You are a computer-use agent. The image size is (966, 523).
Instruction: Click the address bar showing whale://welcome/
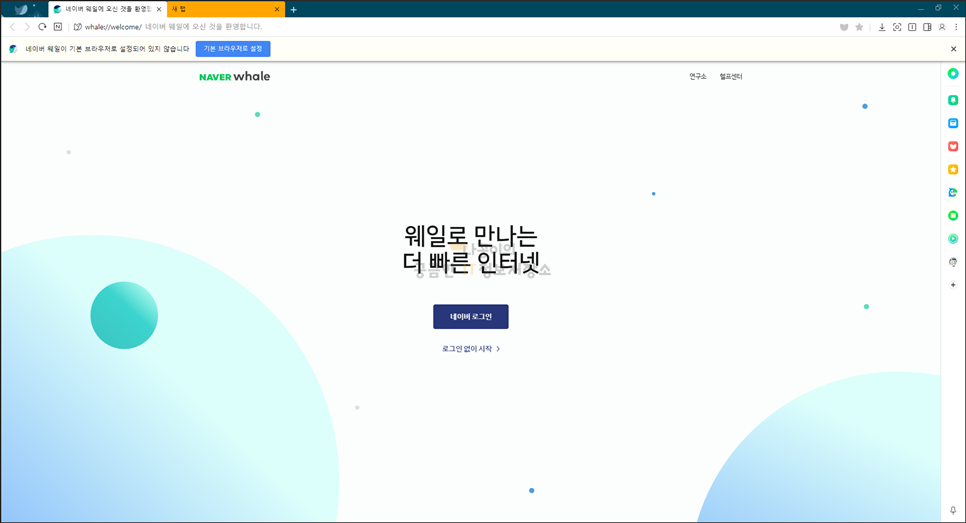(456, 27)
